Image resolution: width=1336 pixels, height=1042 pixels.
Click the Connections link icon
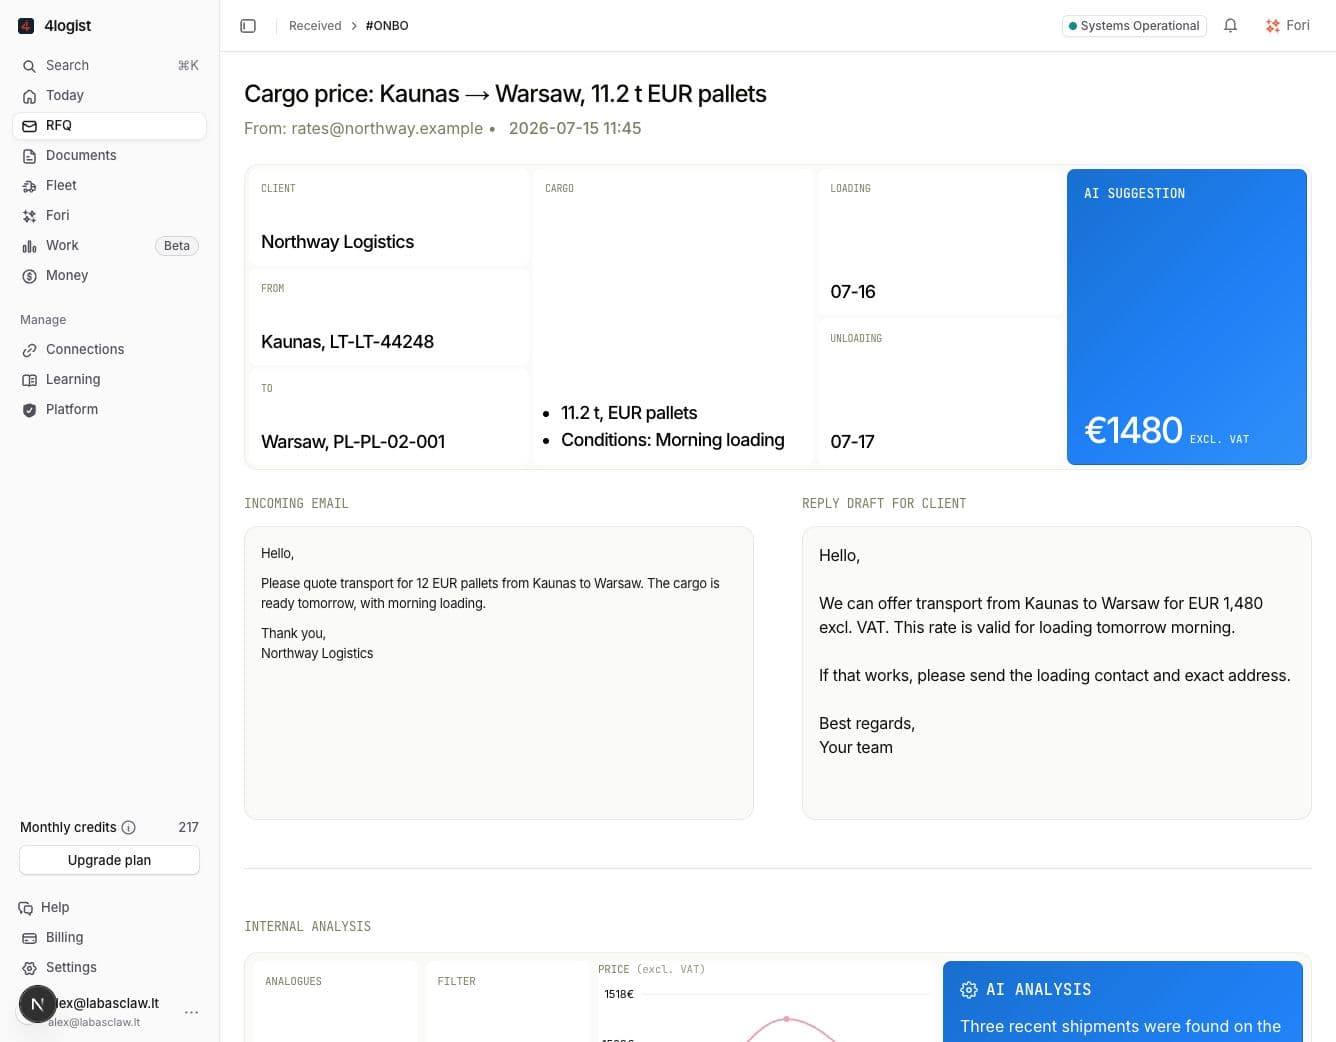point(29,350)
